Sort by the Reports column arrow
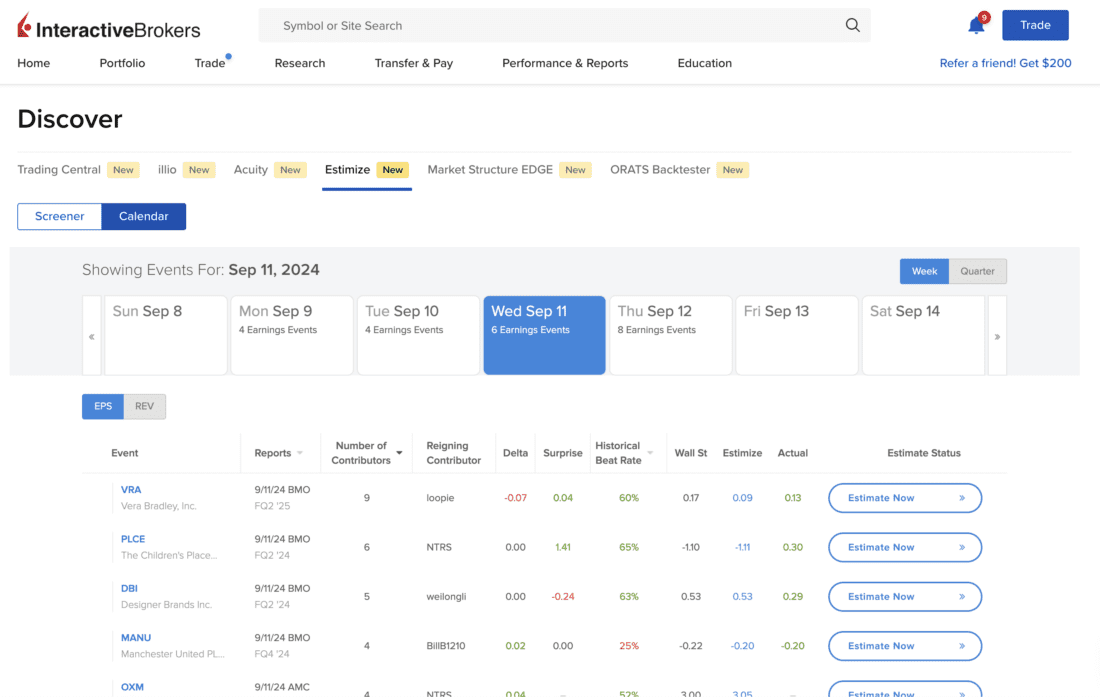Screen dimensions: 1100x697 pyautogui.click(x=300, y=453)
